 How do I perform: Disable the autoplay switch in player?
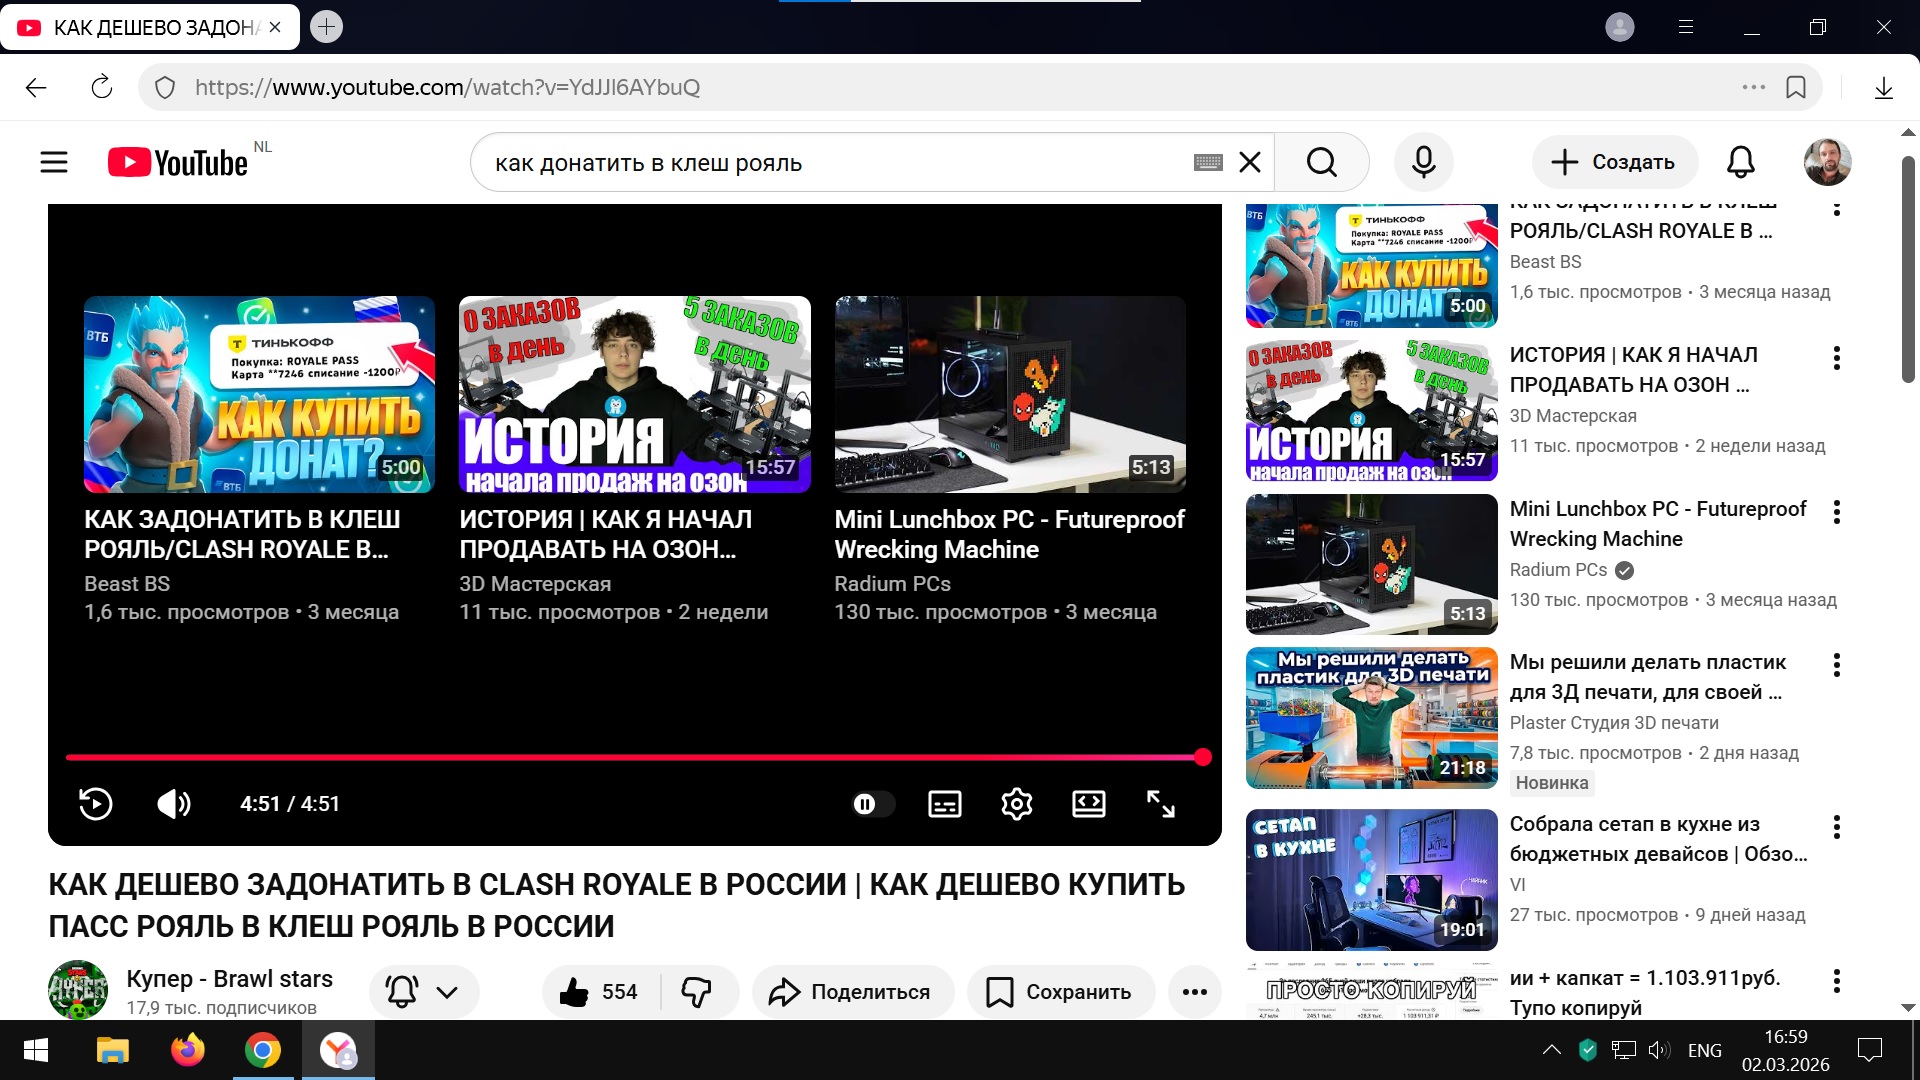point(872,804)
